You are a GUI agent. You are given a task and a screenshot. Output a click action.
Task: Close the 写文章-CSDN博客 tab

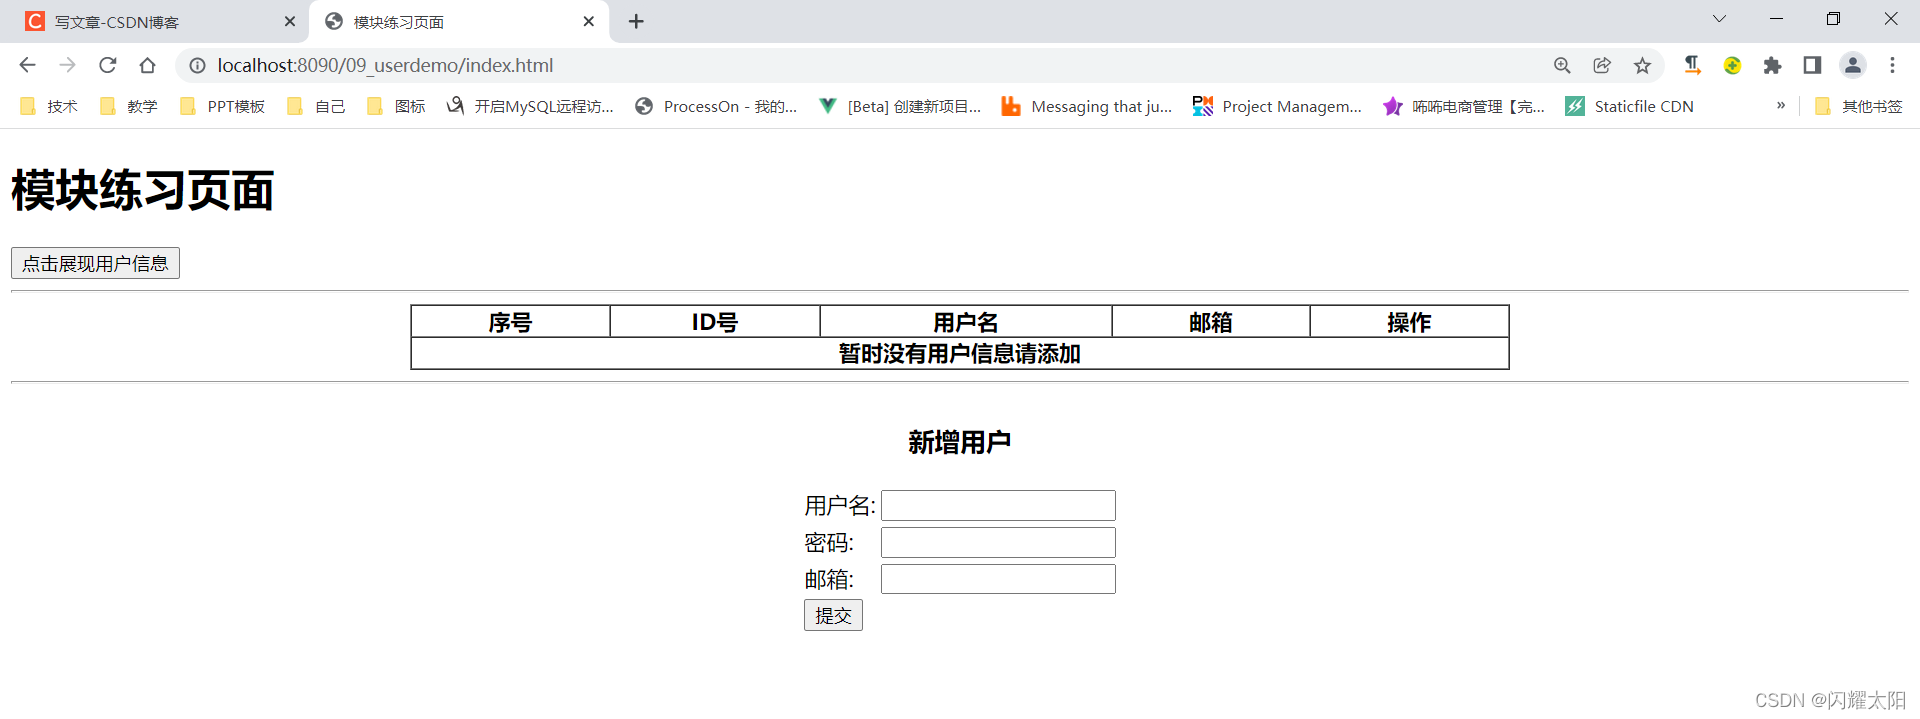pyautogui.click(x=290, y=21)
